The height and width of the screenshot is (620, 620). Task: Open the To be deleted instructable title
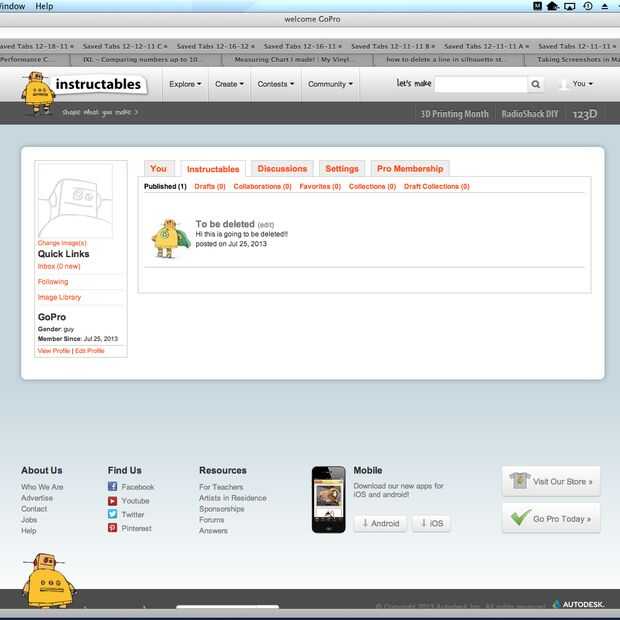[225, 224]
